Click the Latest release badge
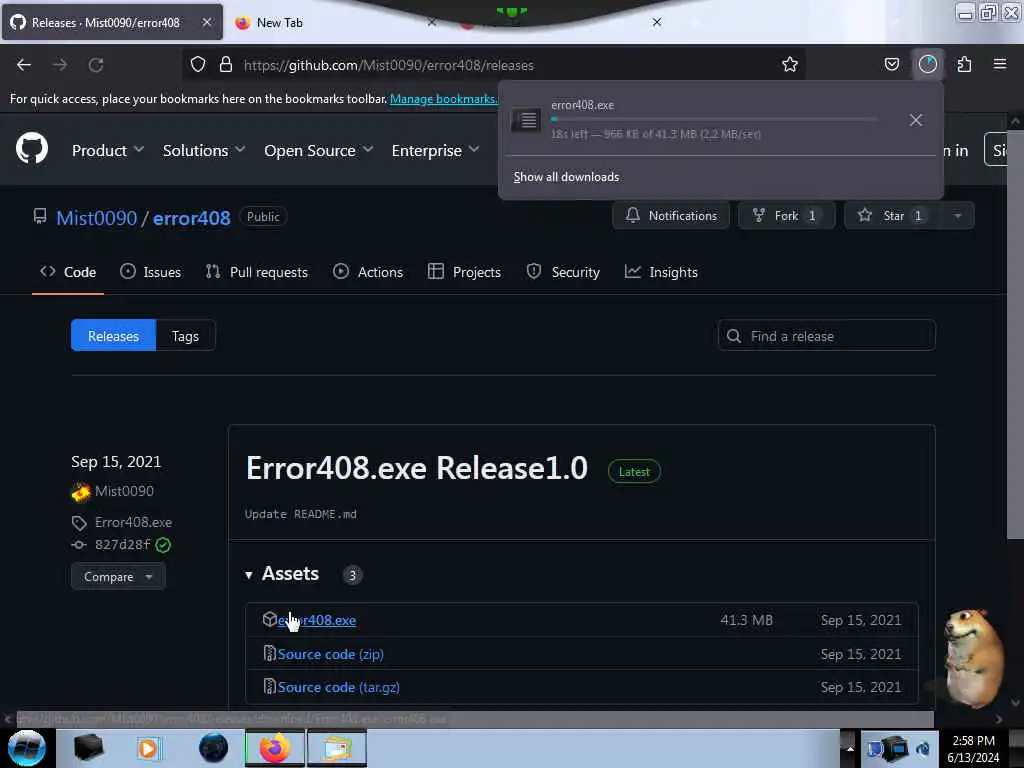The width and height of the screenshot is (1024, 768). [634, 472]
